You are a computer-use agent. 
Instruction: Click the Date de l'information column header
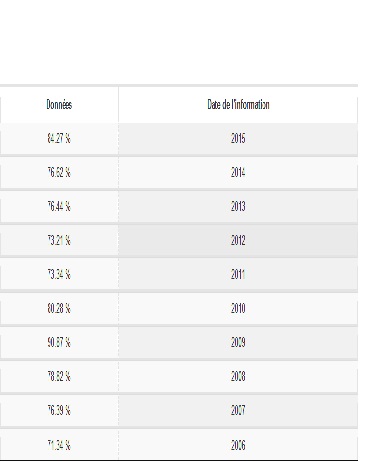[238, 105]
